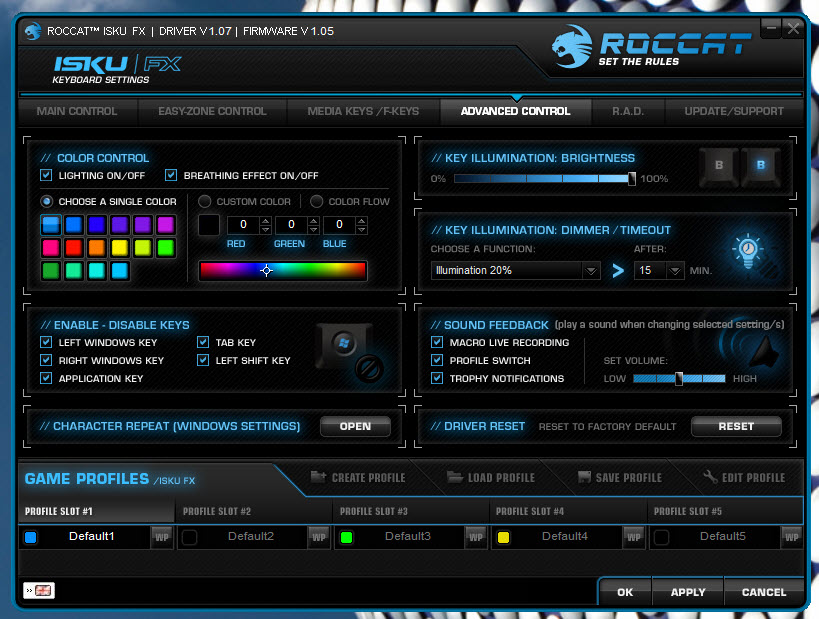This screenshot has width=819, height=619.
Task: Disable Macro Live Recording sound
Action: pos(437,342)
